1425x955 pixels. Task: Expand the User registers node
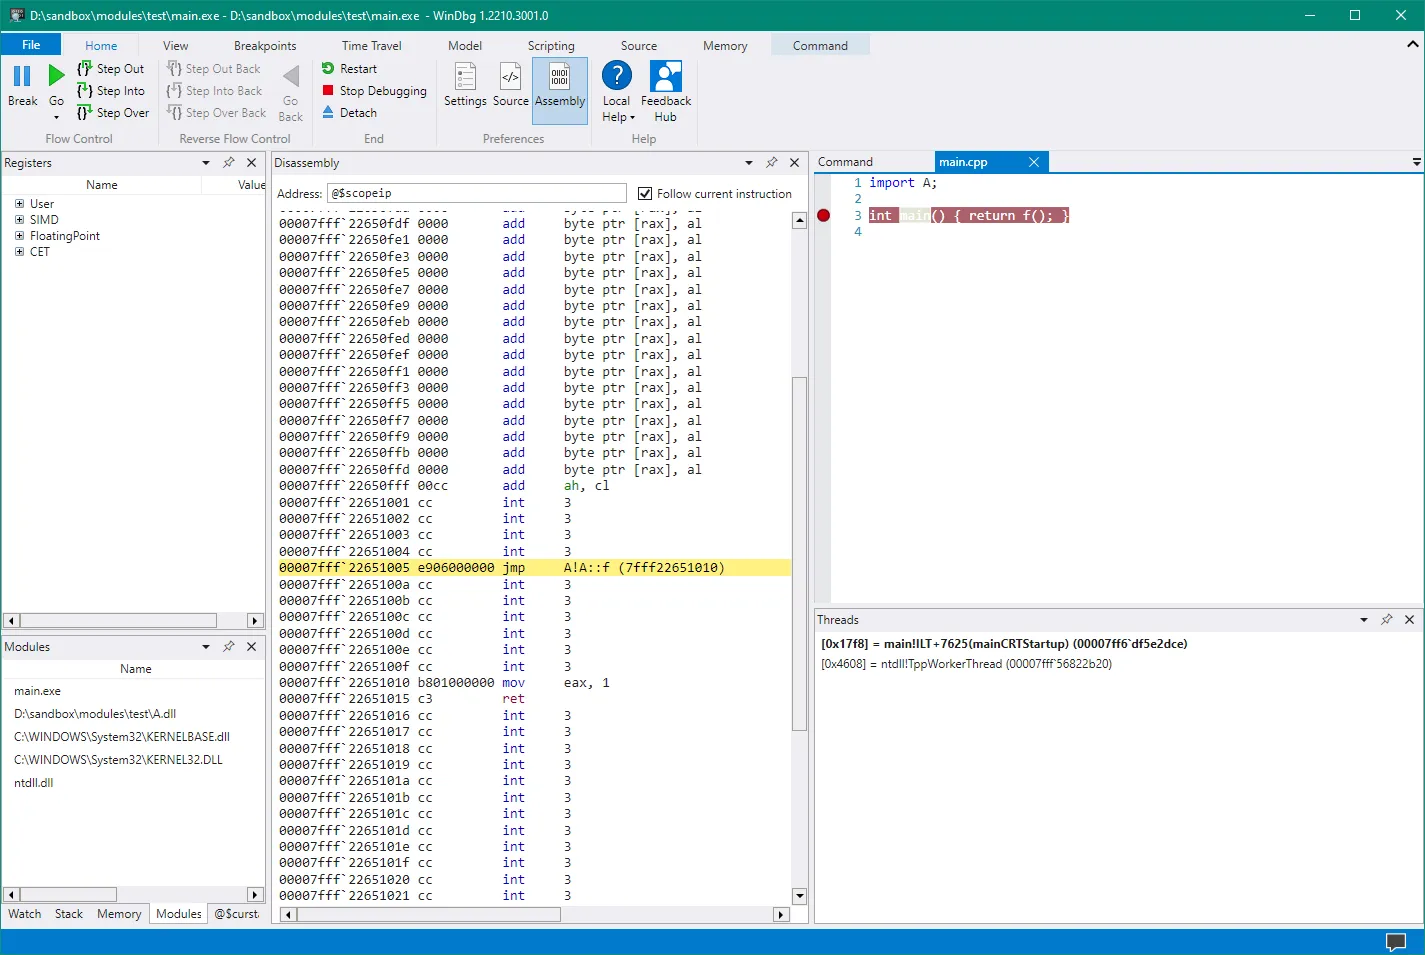tap(19, 203)
